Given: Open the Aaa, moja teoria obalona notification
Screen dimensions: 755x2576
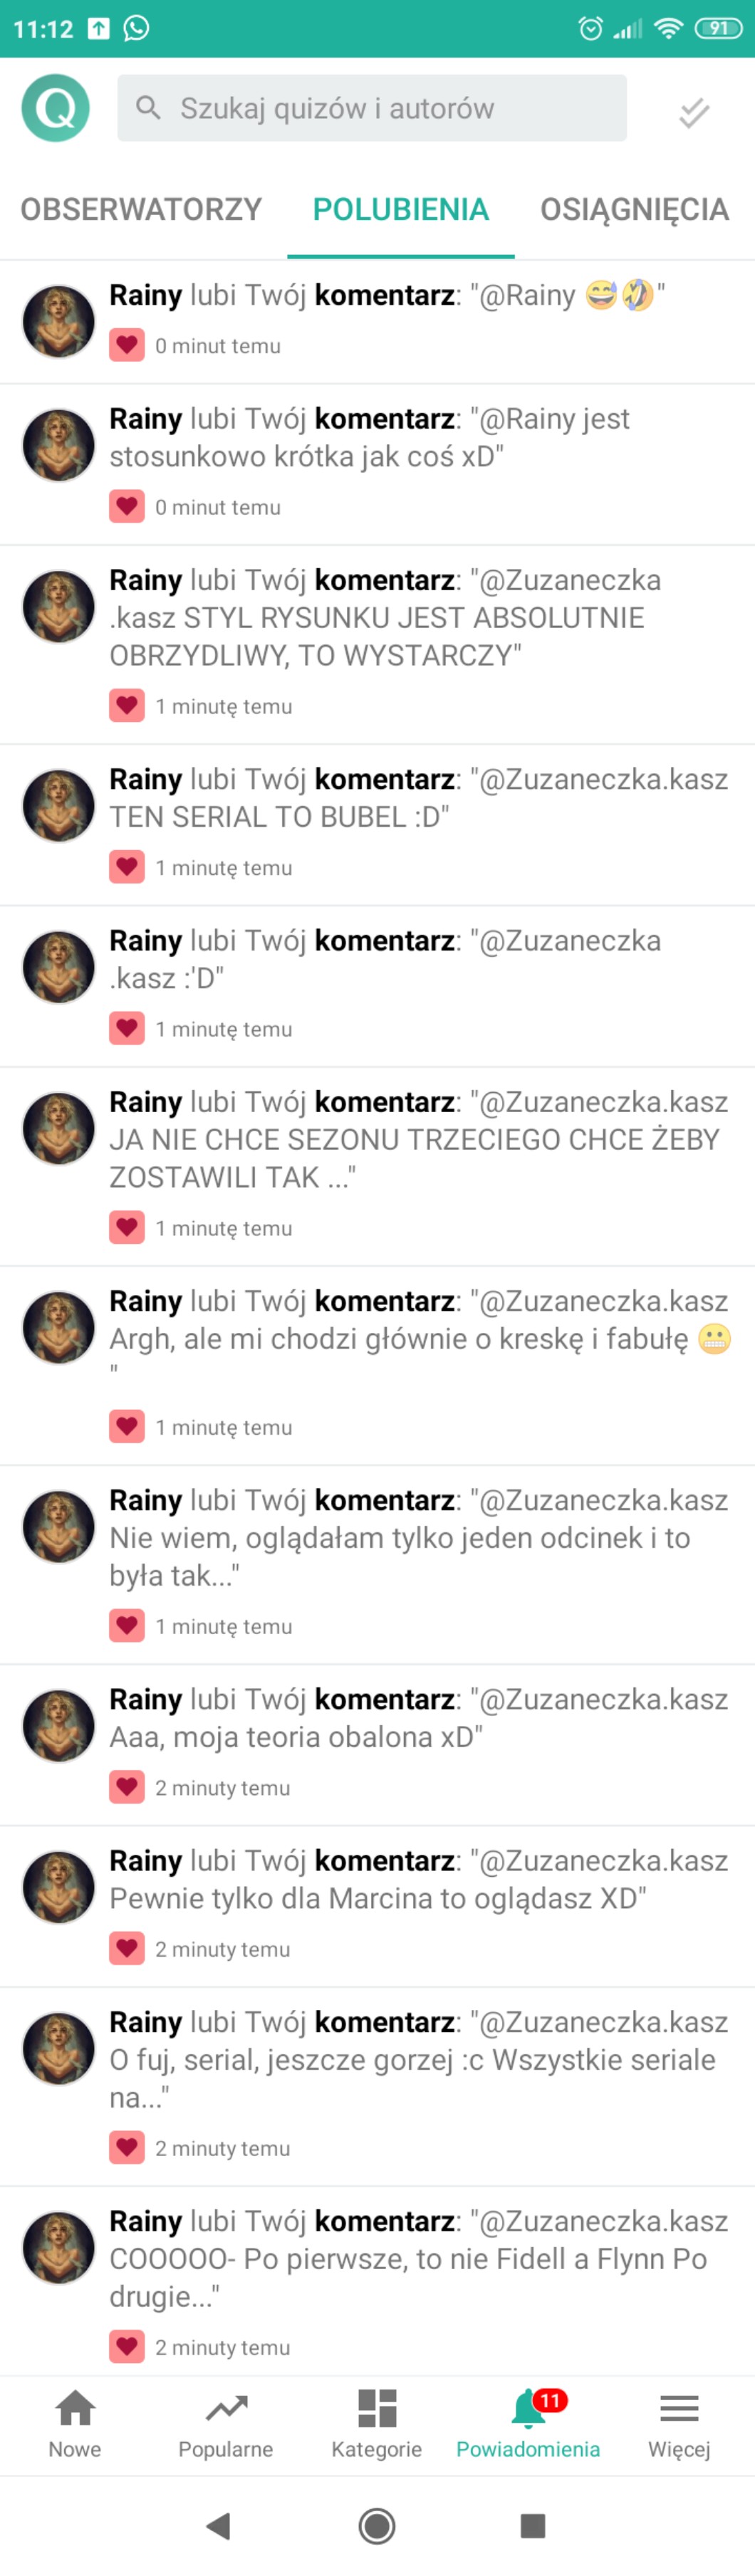Looking at the screenshot, I should tap(377, 1745).
